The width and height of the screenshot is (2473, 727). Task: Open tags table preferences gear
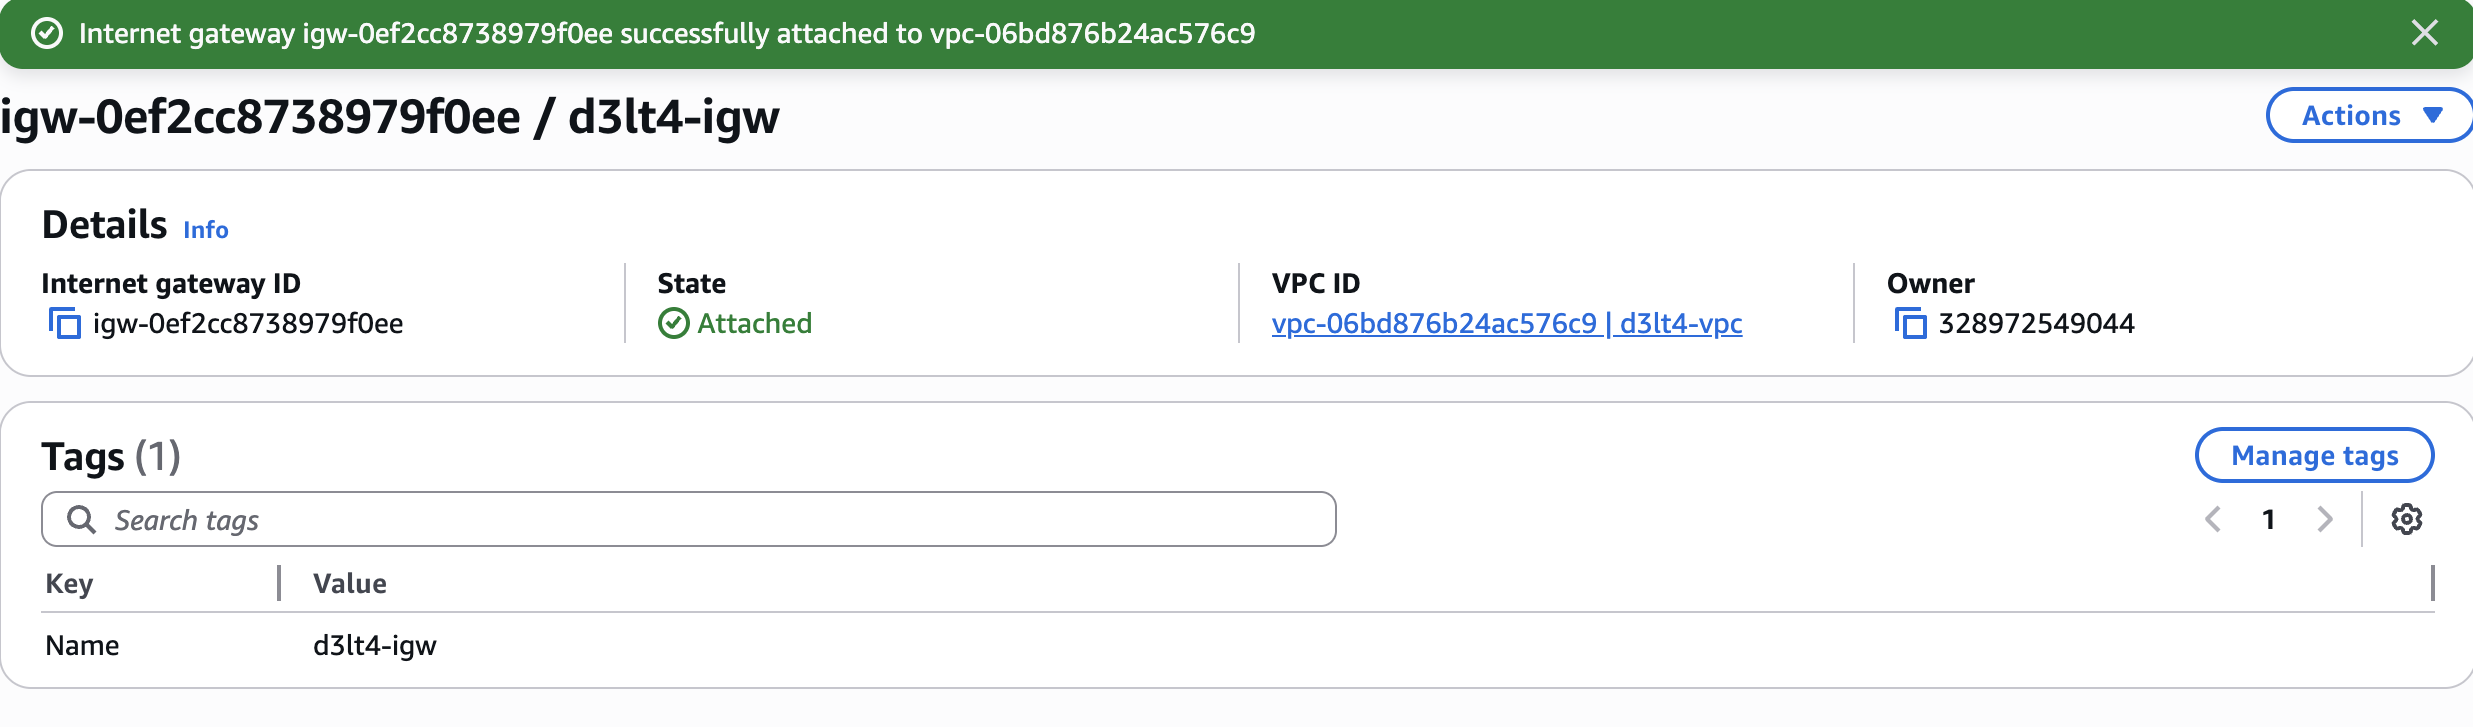(2406, 519)
